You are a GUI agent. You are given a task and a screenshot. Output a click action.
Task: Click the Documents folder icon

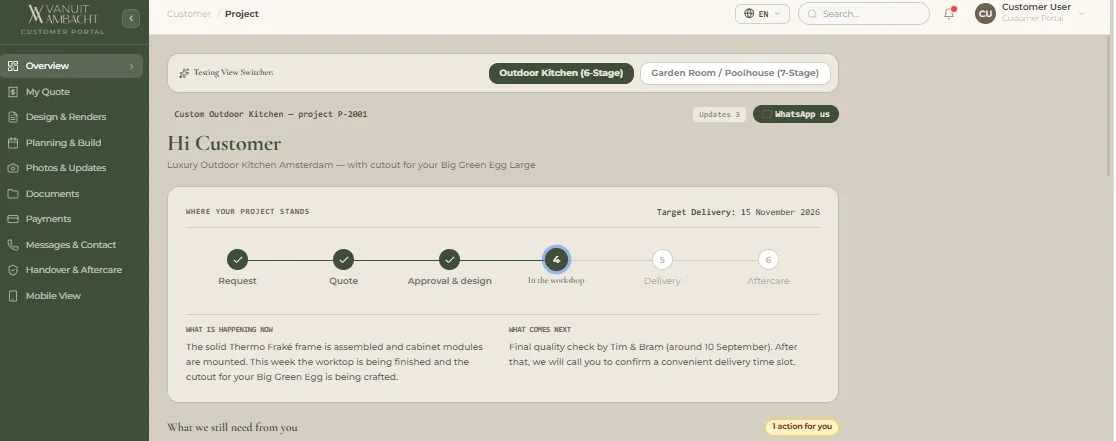[x=13, y=193]
